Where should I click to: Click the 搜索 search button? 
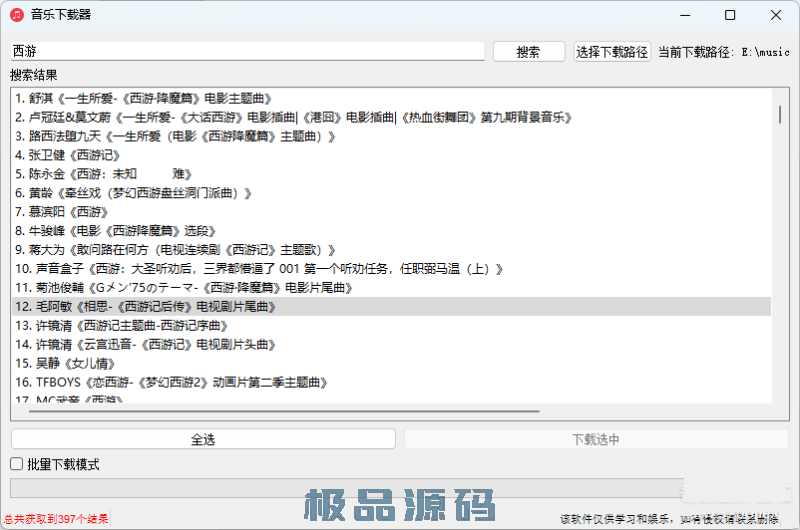528,52
